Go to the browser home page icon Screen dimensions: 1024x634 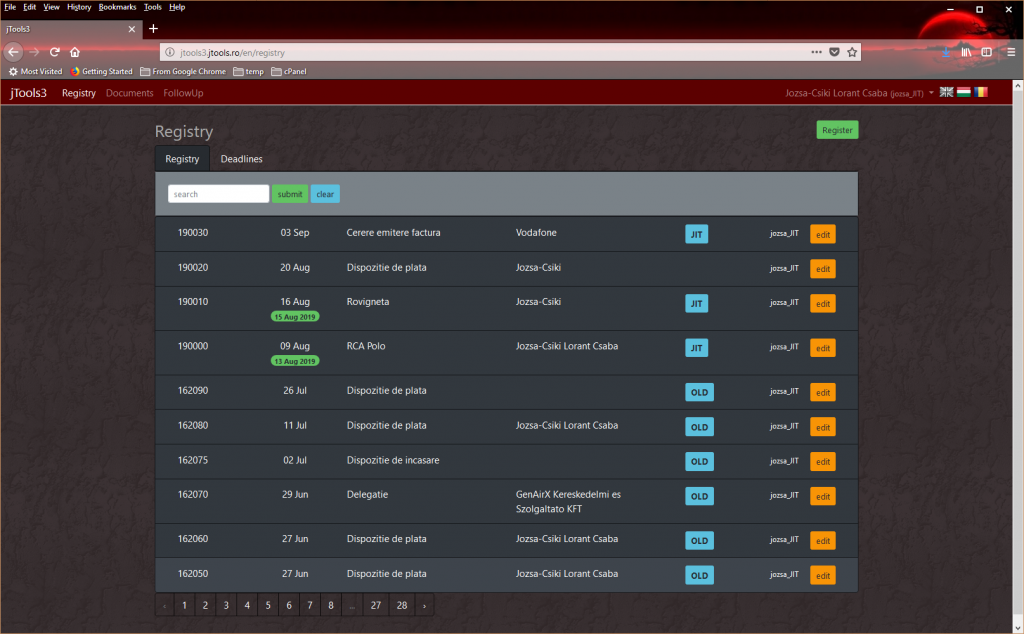click(75, 52)
